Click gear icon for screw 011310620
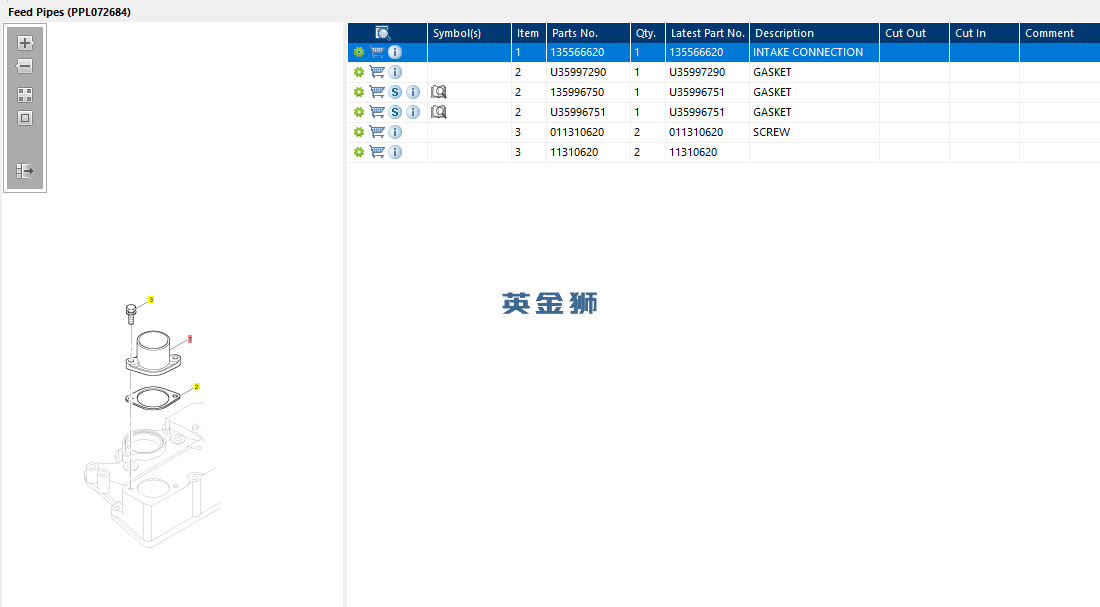The image size is (1100, 607). pyautogui.click(x=358, y=132)
